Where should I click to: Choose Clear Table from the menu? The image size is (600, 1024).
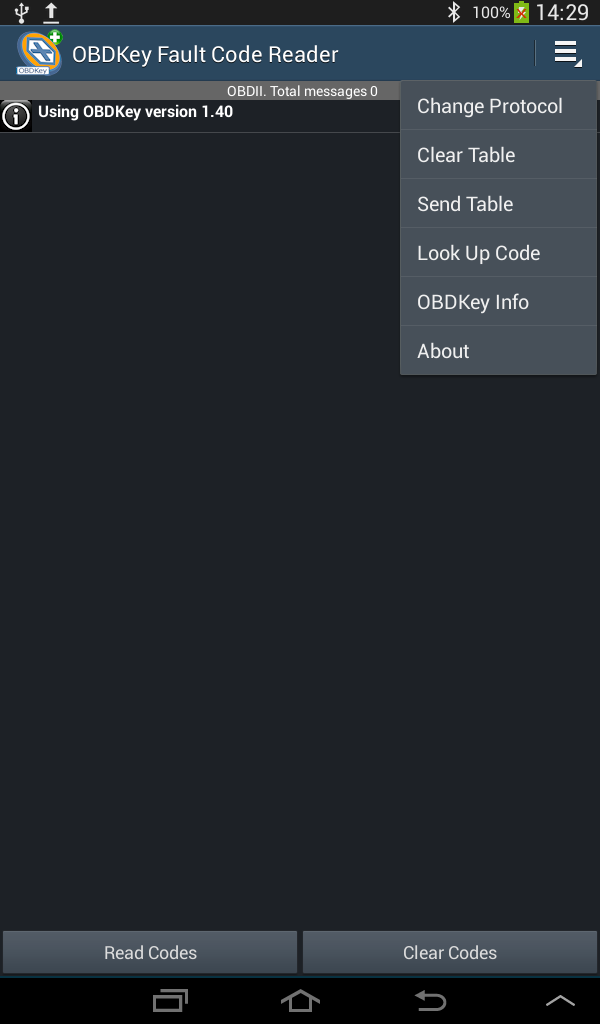click(x=466, y=154)
